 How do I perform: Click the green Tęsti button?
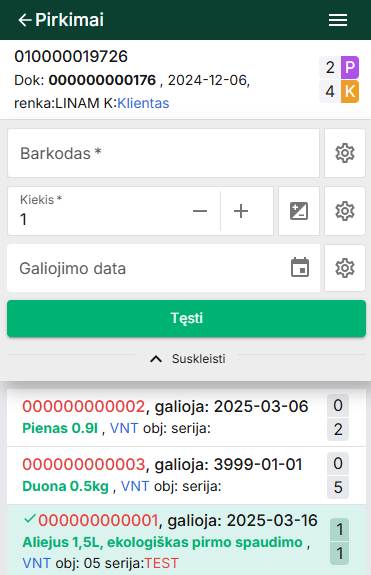pos(186,318)
